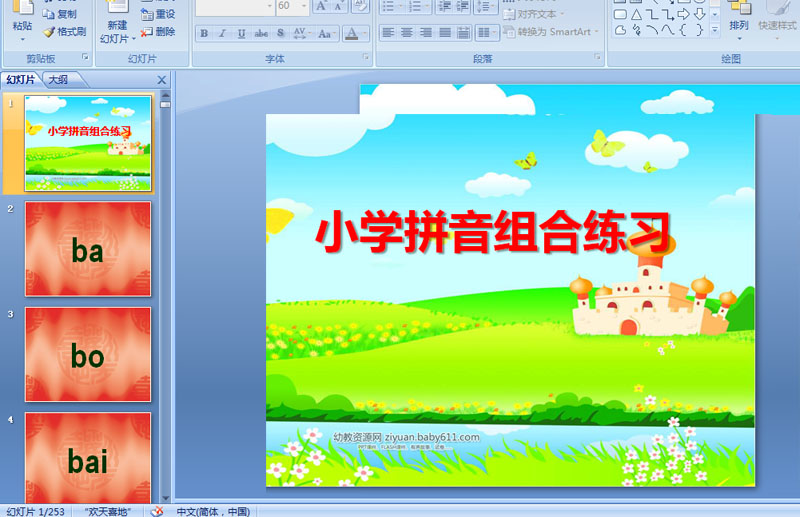
Task: Align text left
Action: coord(388,33)
